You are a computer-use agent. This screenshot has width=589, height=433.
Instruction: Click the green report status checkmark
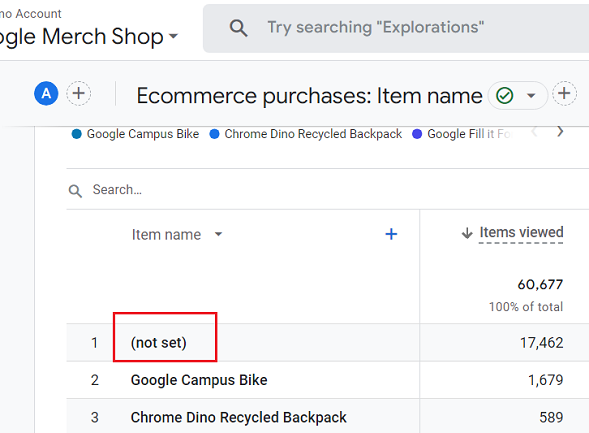click(504, 95)
